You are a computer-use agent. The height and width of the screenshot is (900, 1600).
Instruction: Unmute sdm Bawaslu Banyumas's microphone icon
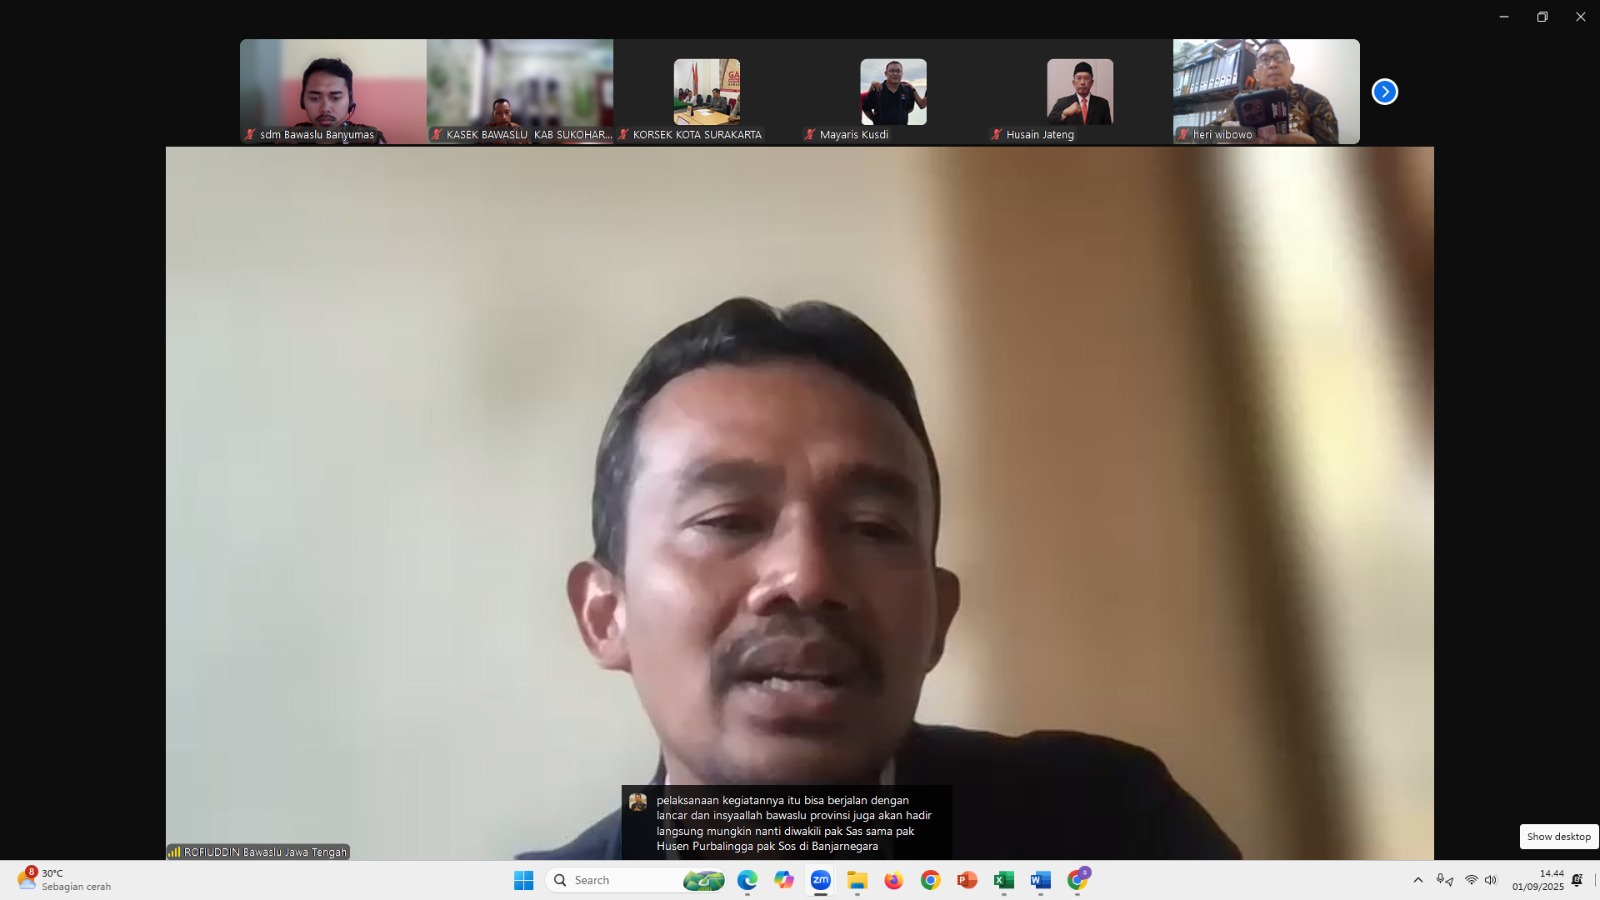[x=249, y=133]
